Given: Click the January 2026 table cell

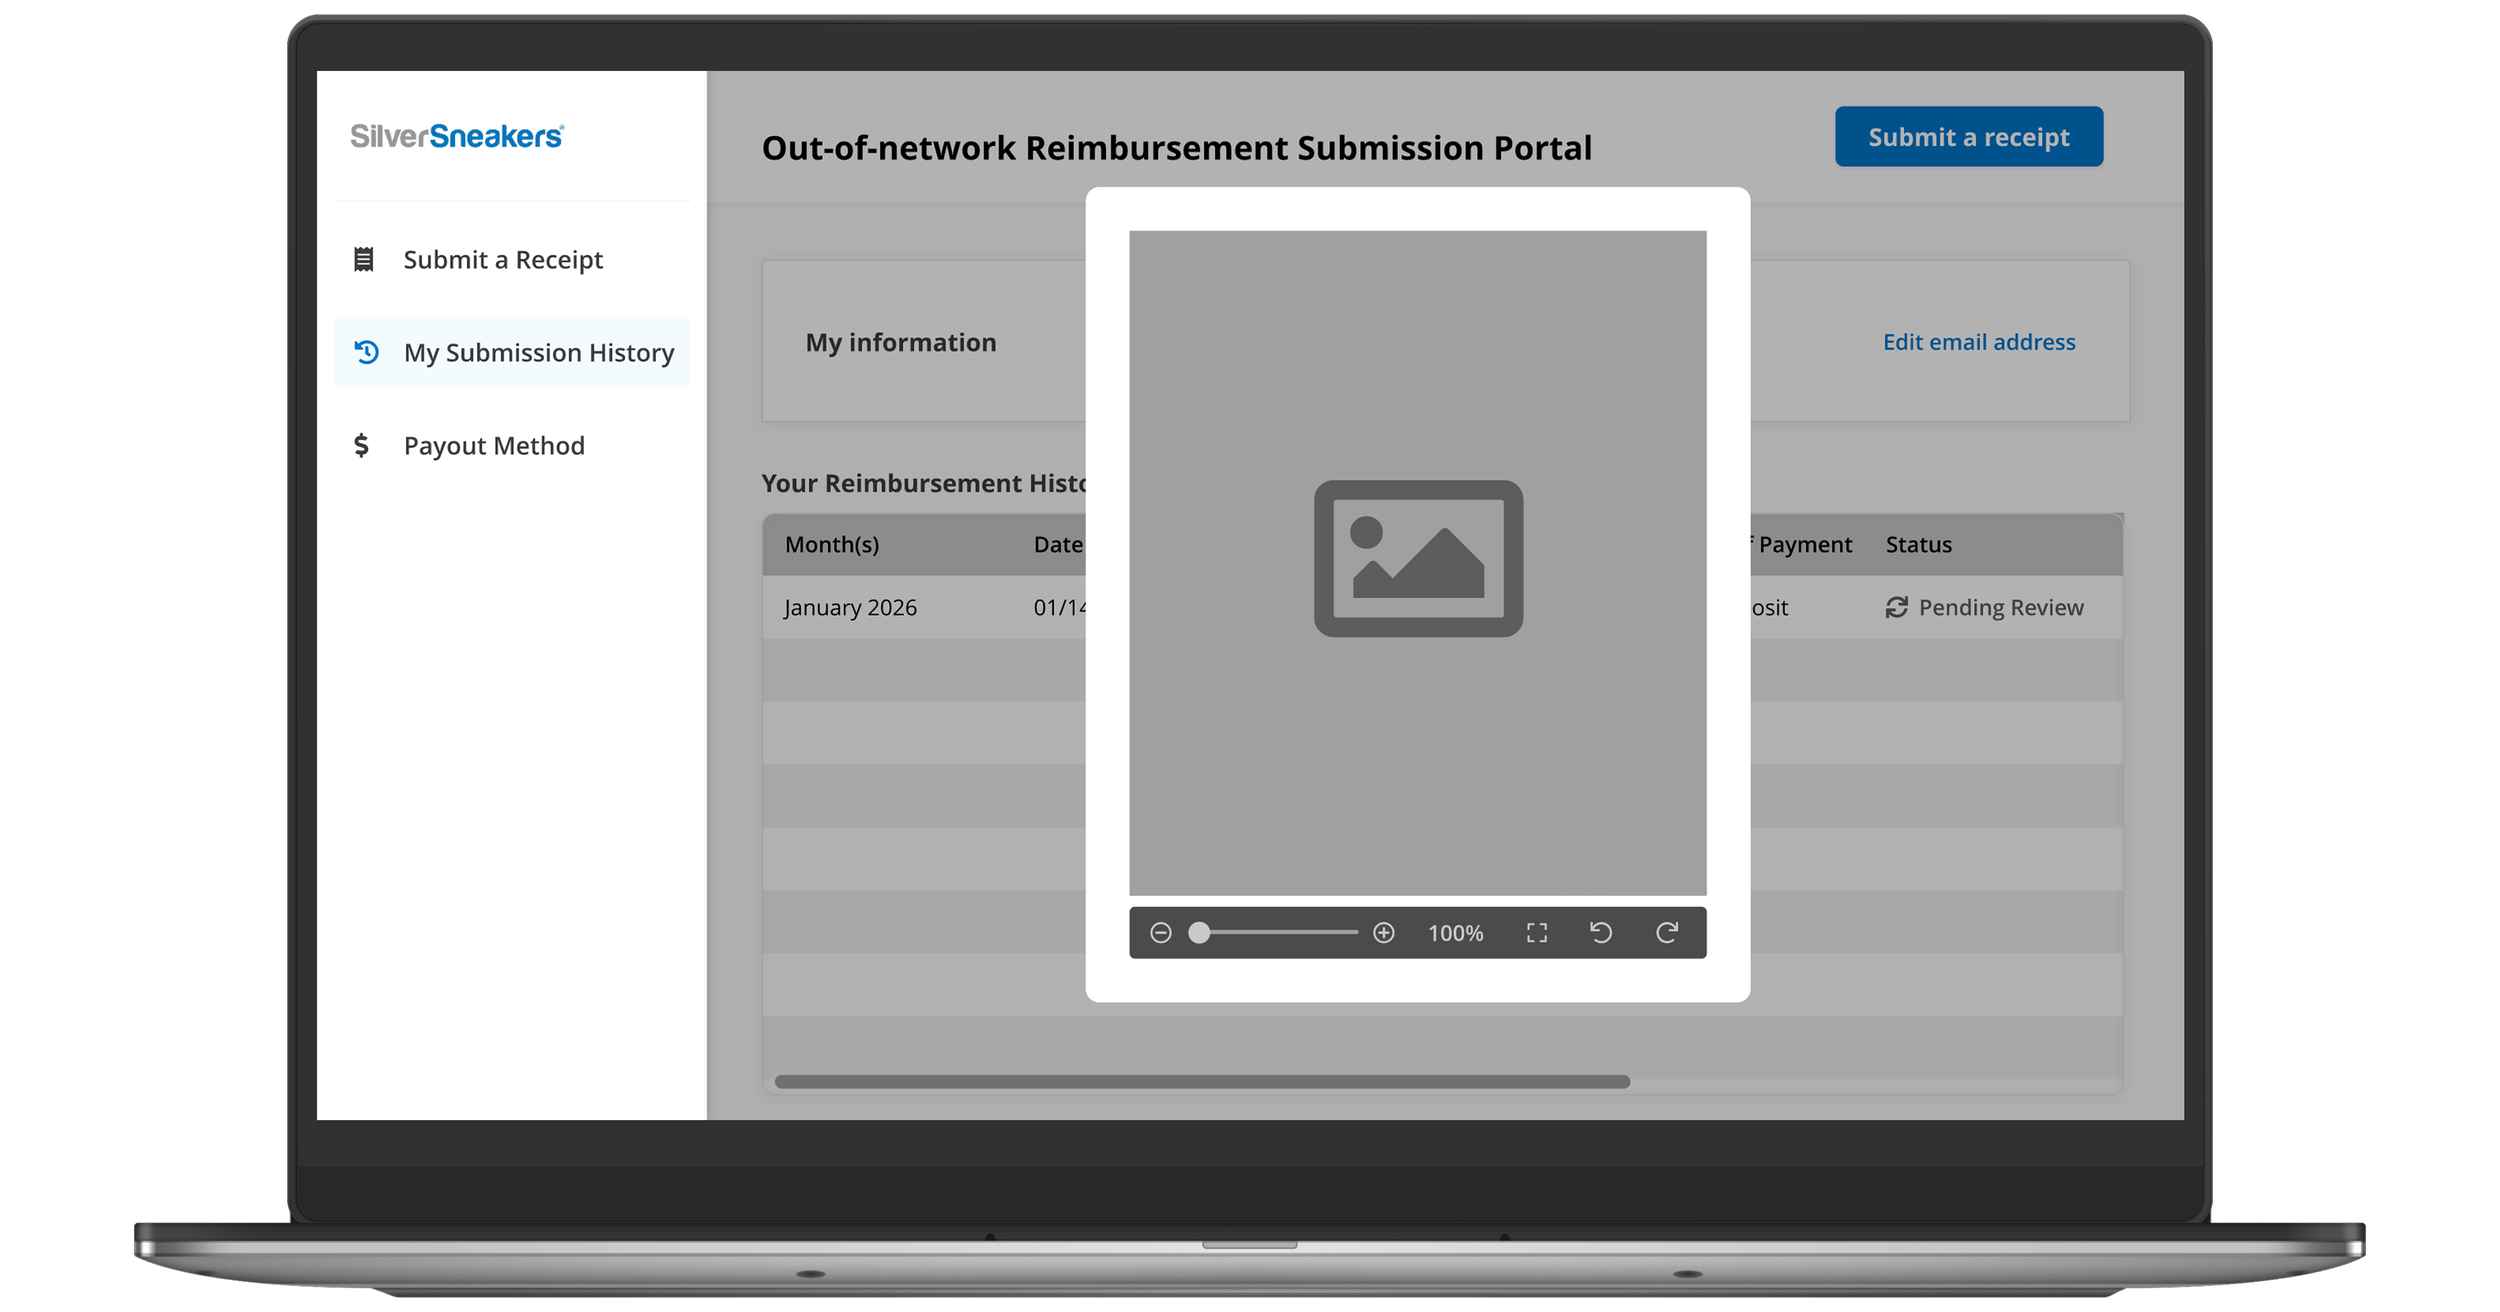Looking at the screenshot, I should pos(850,607).
